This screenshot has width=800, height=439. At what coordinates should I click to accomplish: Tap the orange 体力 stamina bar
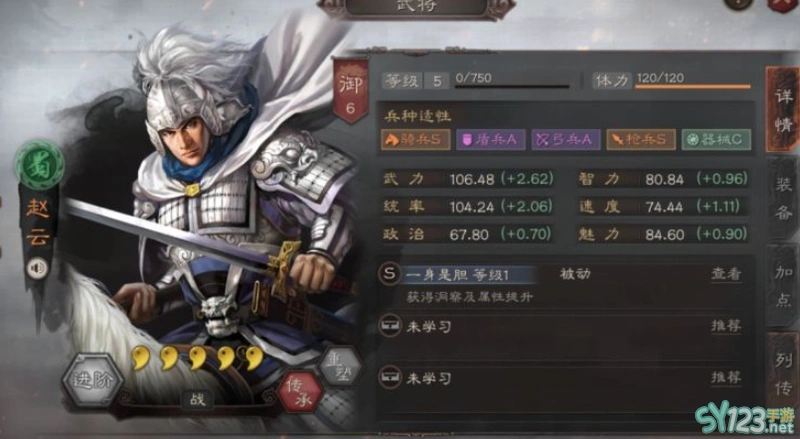tap(692, 87)
